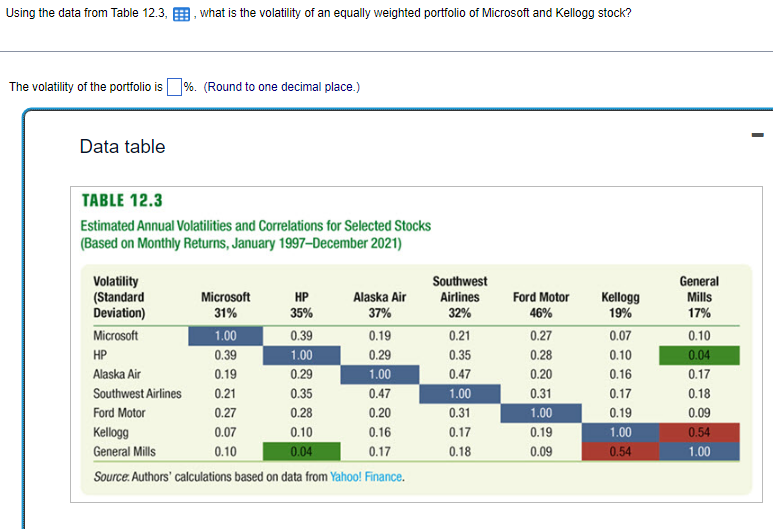Click the TABLE 12.3 heading
The height and width of the screenshot is (529, 773).
tap(122, 201)
